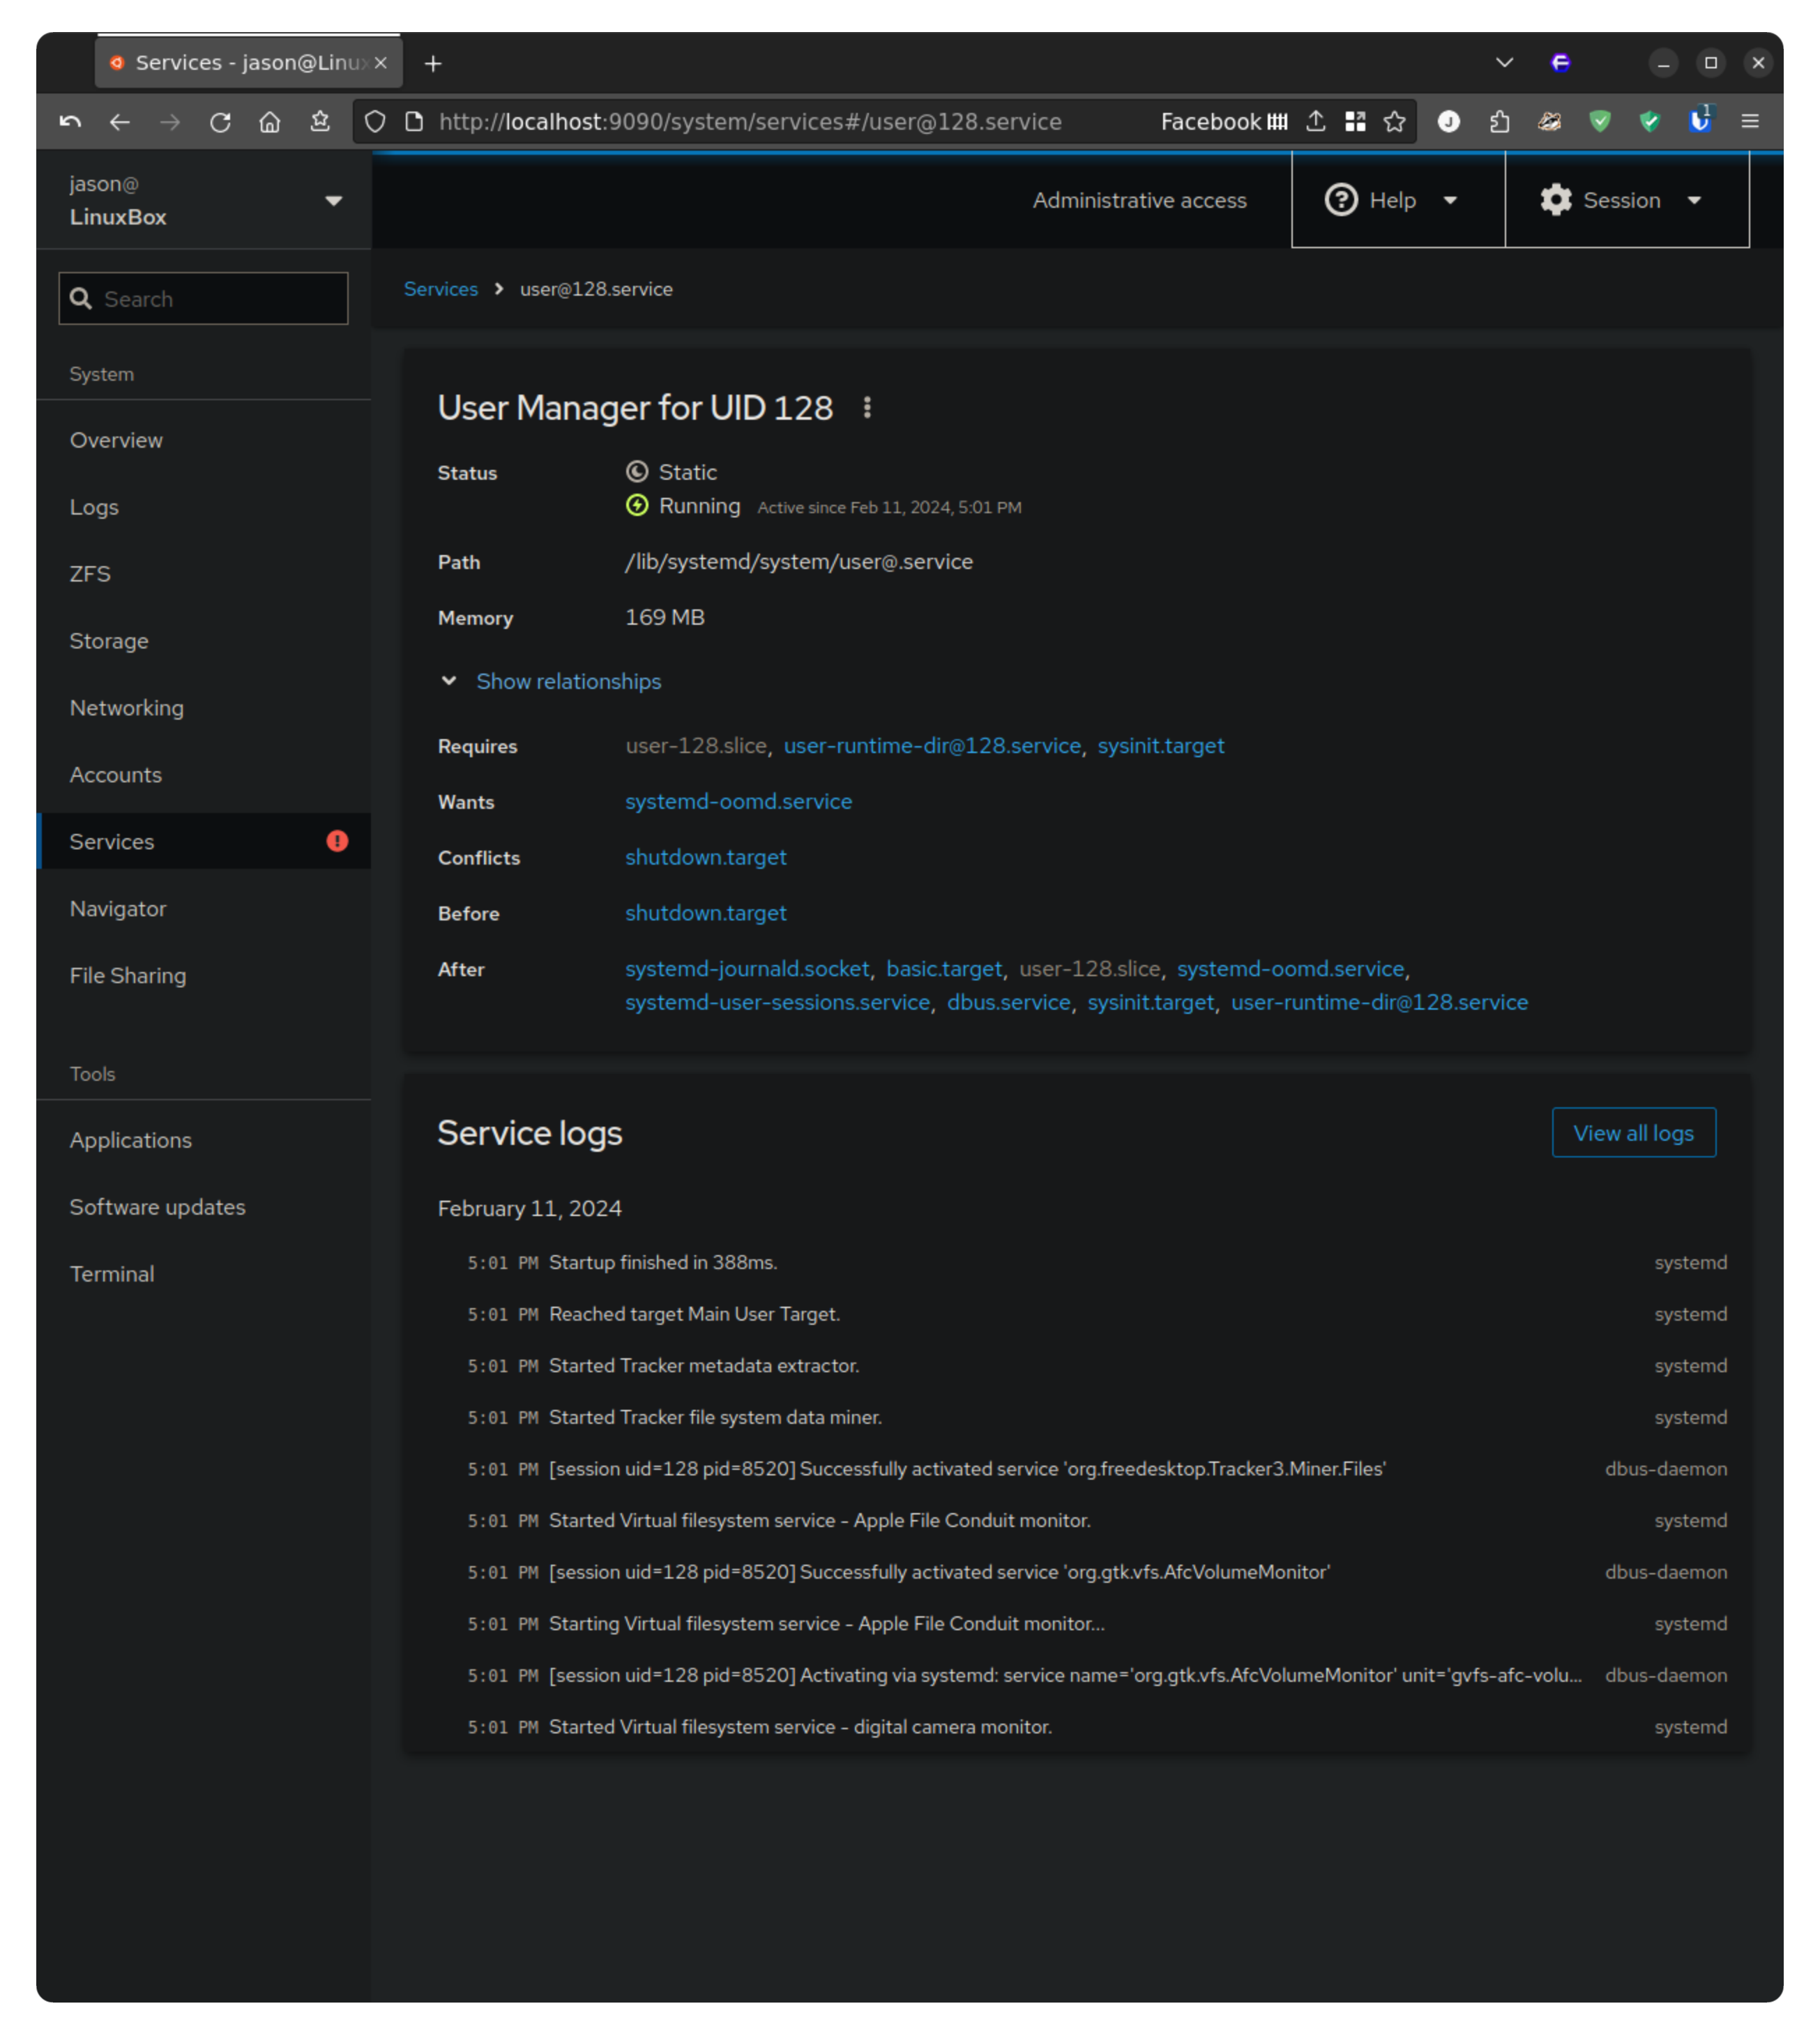
Task: Close the Services browser tab
Action: (x=381, y=63)
